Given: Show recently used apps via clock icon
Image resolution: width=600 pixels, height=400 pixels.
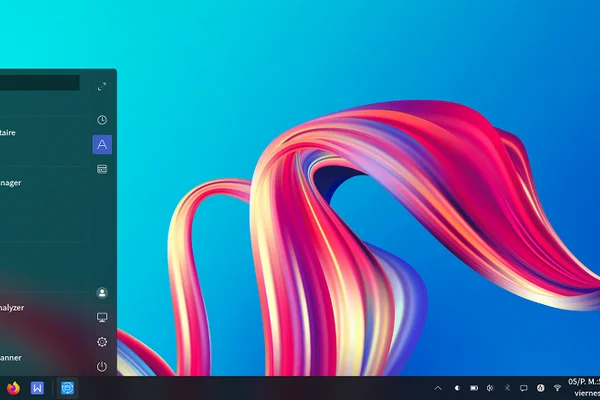Looking at the screenshot, I should click(x=102, y=120).
